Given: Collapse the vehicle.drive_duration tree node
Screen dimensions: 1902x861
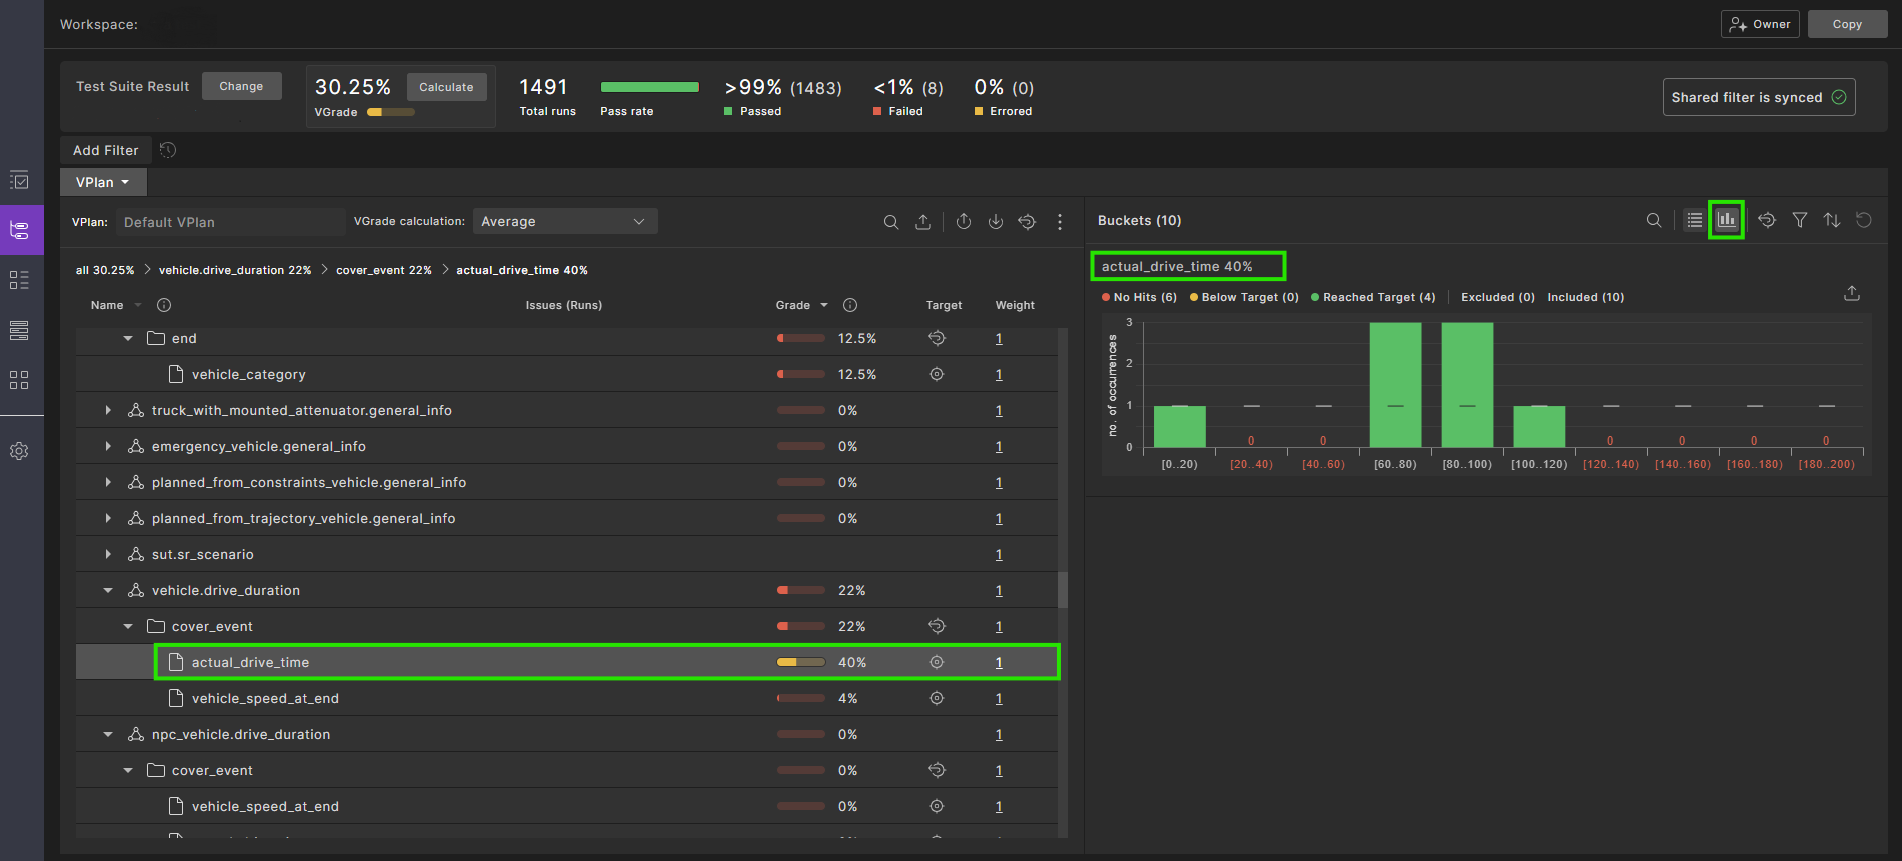Looking at the screenshot, I should coord(108,590).
